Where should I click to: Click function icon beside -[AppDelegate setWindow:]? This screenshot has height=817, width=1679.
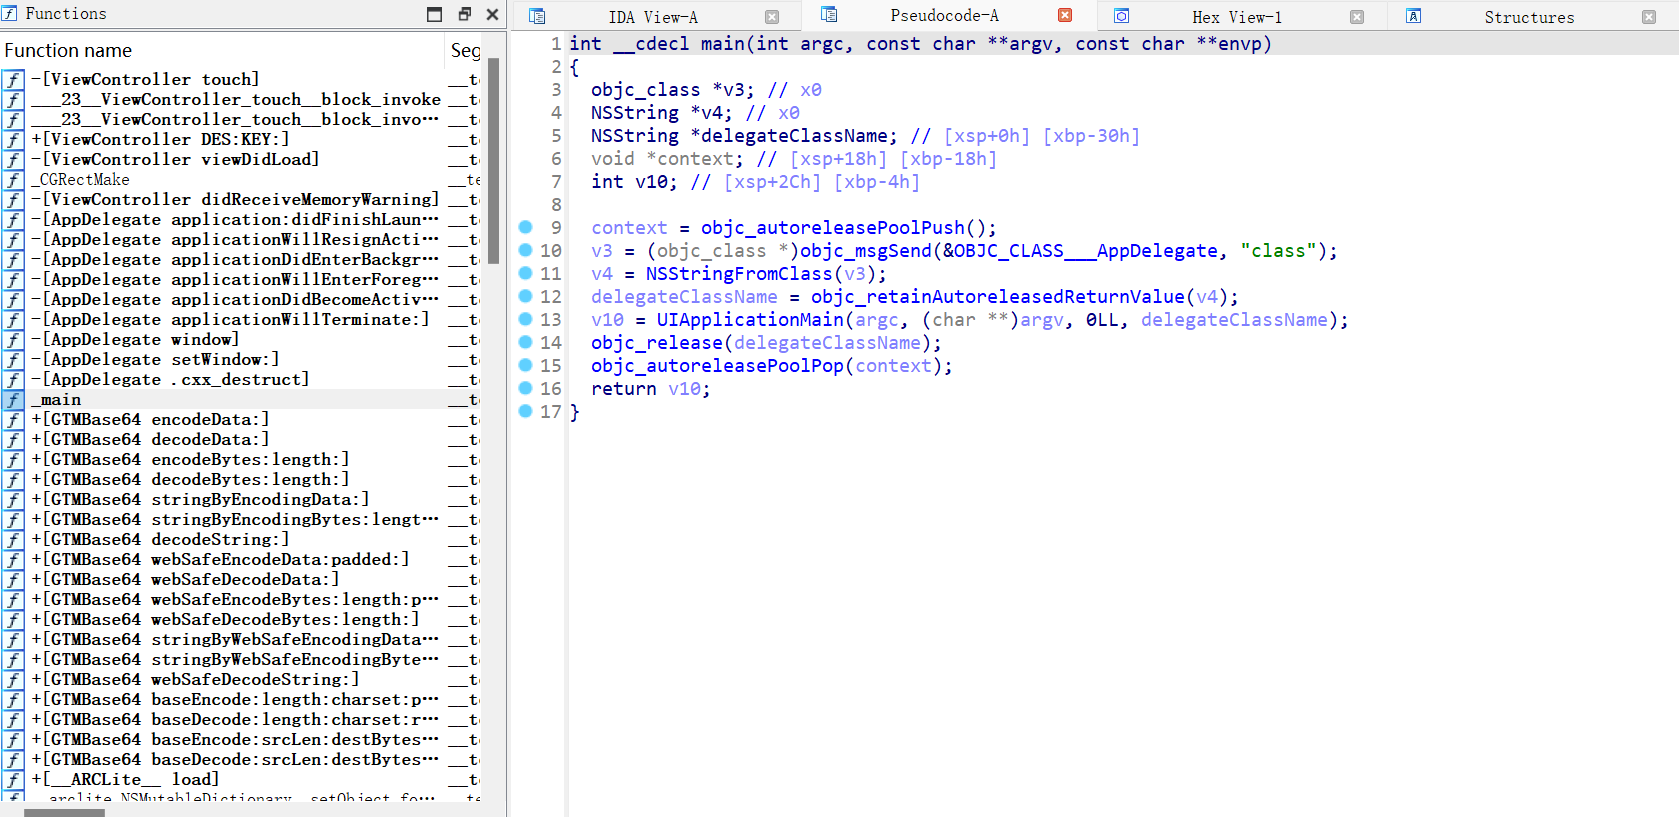point(12,359)
